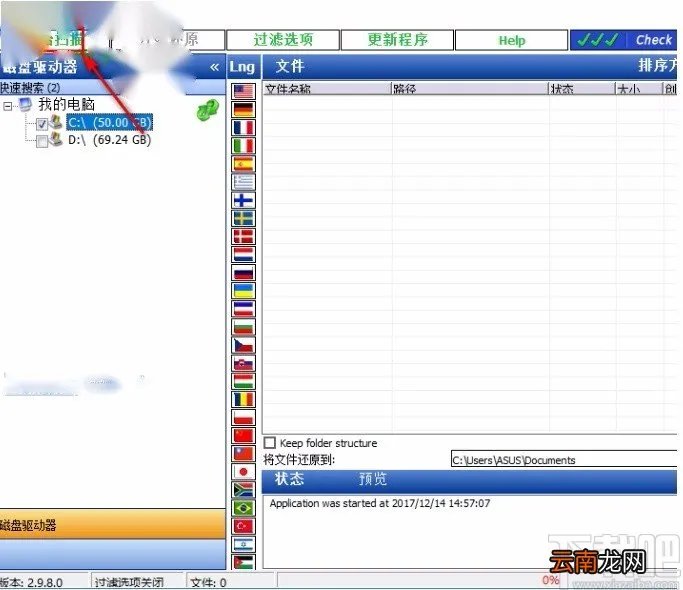Click the Lng language header

pyautogui.click(x=243, y=67)
